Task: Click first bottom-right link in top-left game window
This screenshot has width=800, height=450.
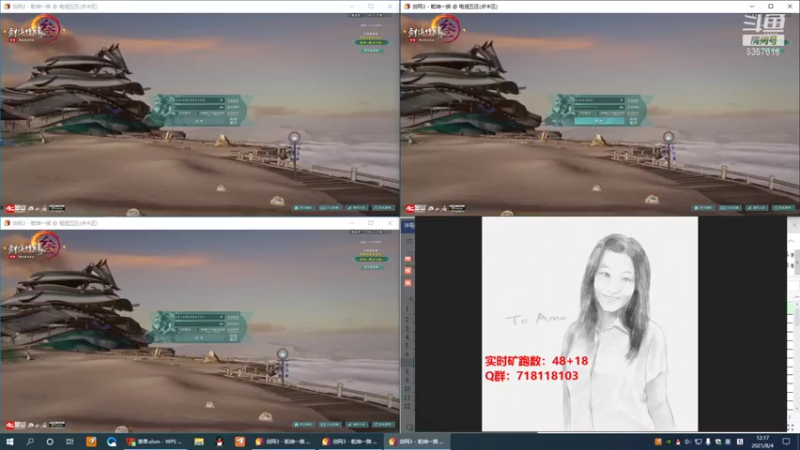Action: pyautogui.click(x=304, y=208)
